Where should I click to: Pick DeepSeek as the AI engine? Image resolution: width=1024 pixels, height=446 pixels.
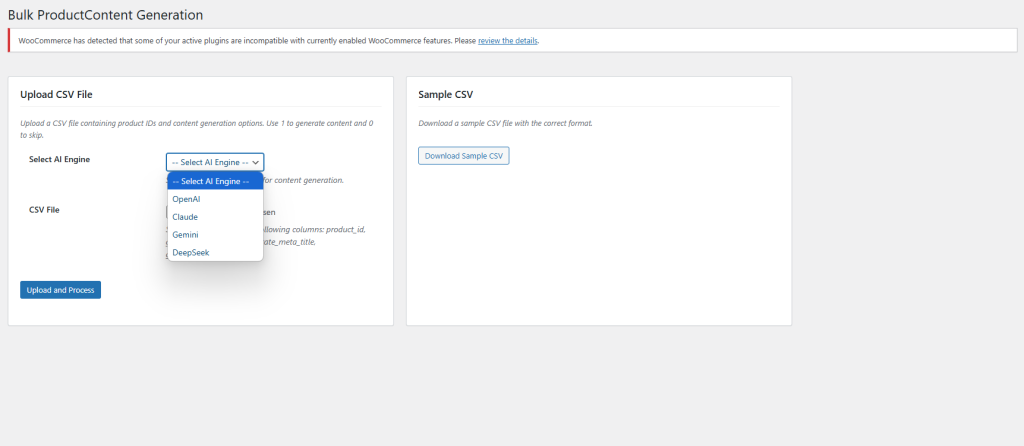(x=215, y=252)
